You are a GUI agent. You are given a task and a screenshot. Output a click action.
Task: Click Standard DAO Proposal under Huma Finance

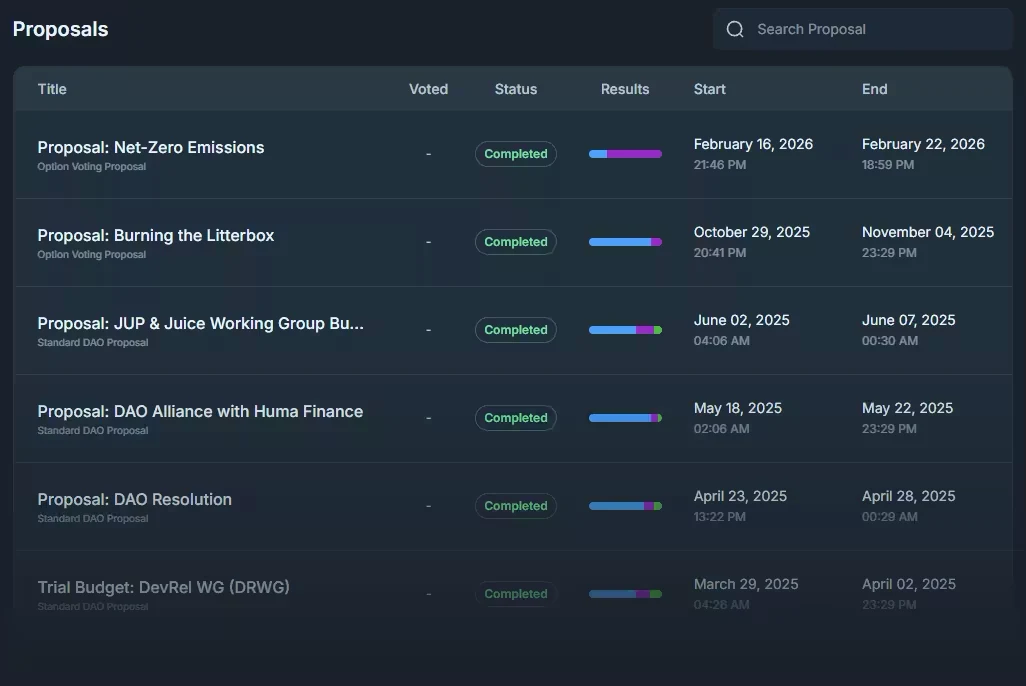tap(93, 431)
